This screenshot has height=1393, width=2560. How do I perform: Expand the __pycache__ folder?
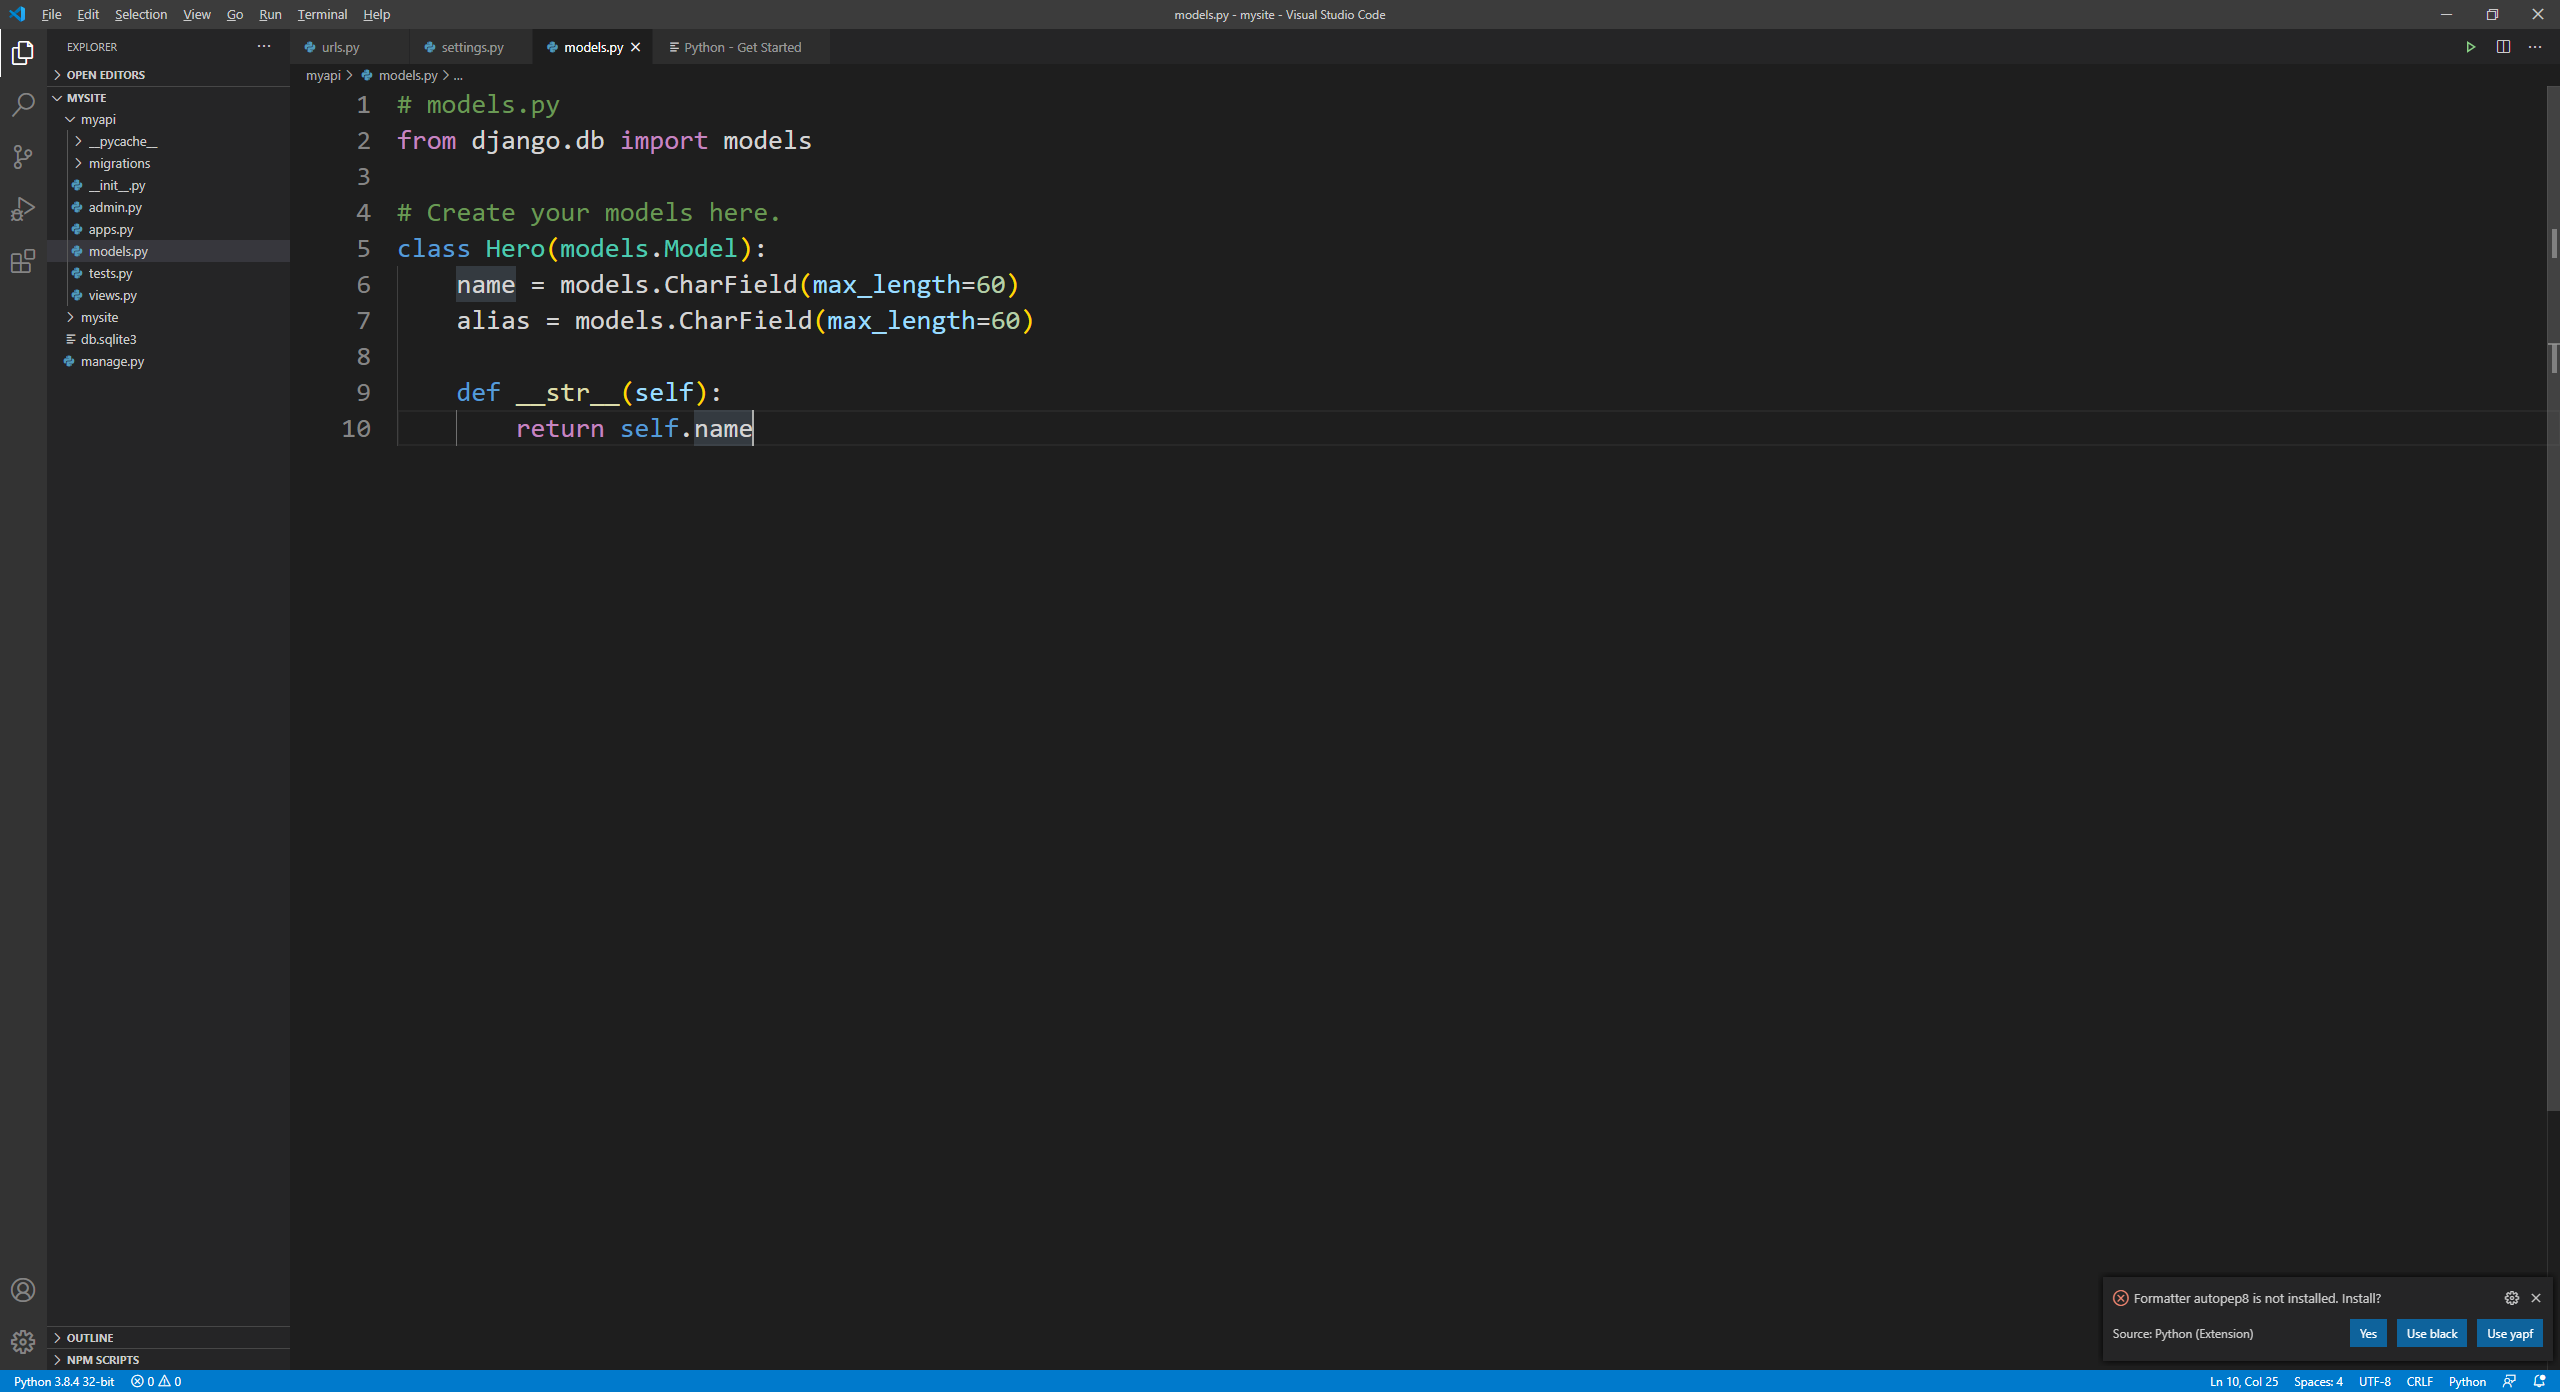point(168,141)
